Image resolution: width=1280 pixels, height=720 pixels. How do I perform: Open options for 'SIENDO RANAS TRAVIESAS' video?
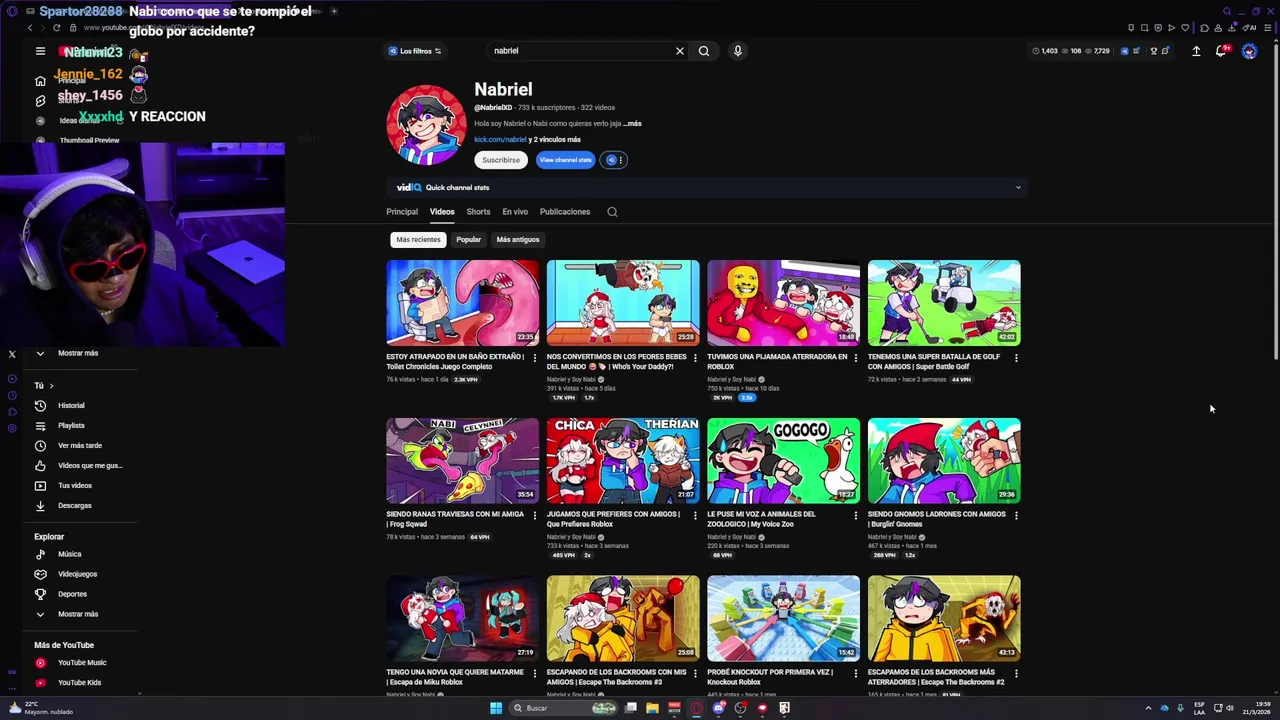click(x=535, y=516)
